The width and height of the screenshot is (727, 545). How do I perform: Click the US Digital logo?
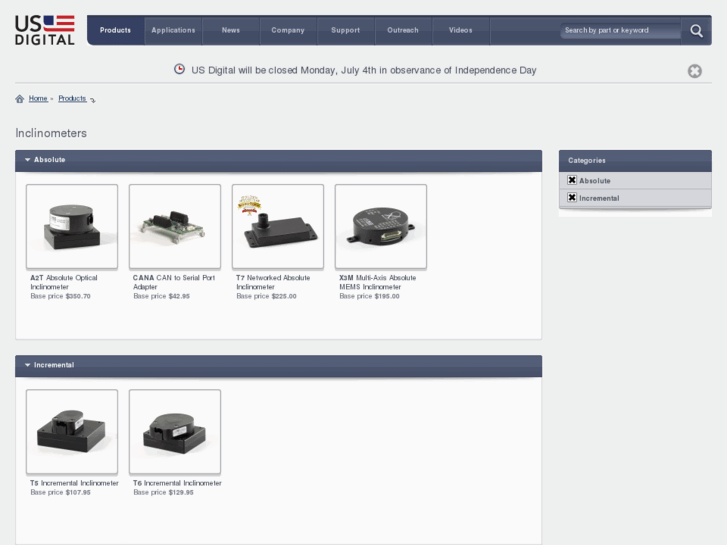click(x=45, y=30)
